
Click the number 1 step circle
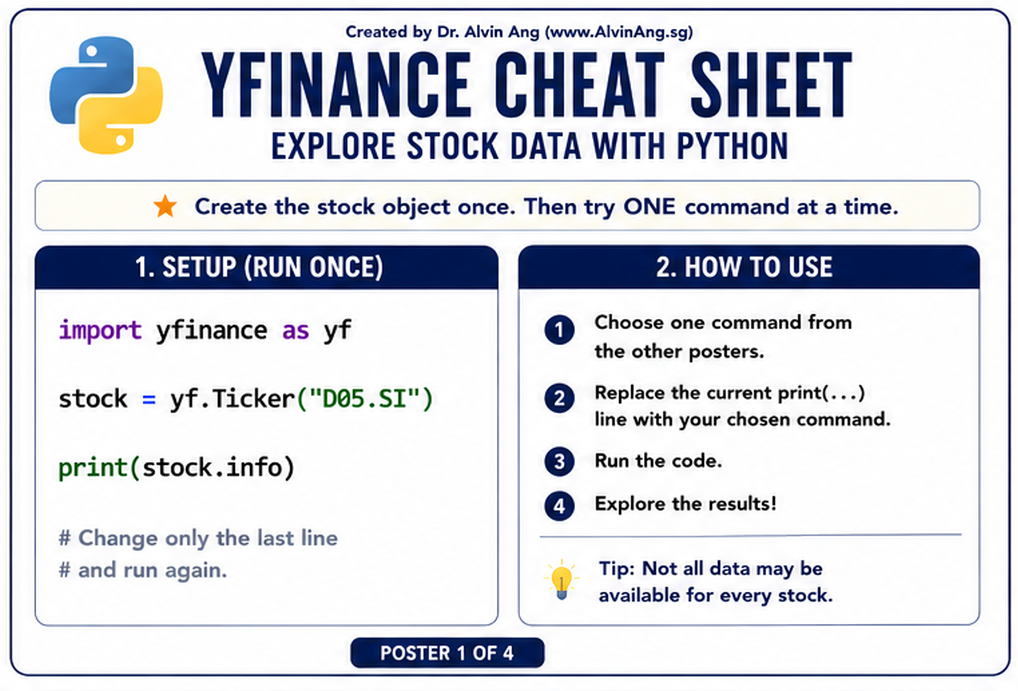(559, 330)
